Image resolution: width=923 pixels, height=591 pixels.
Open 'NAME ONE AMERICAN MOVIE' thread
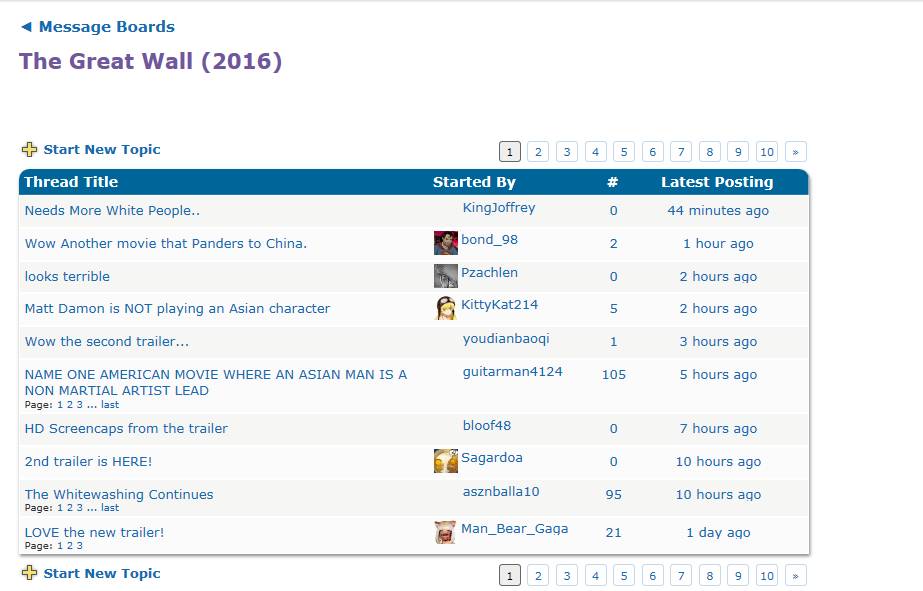click(x=215, y=383)
